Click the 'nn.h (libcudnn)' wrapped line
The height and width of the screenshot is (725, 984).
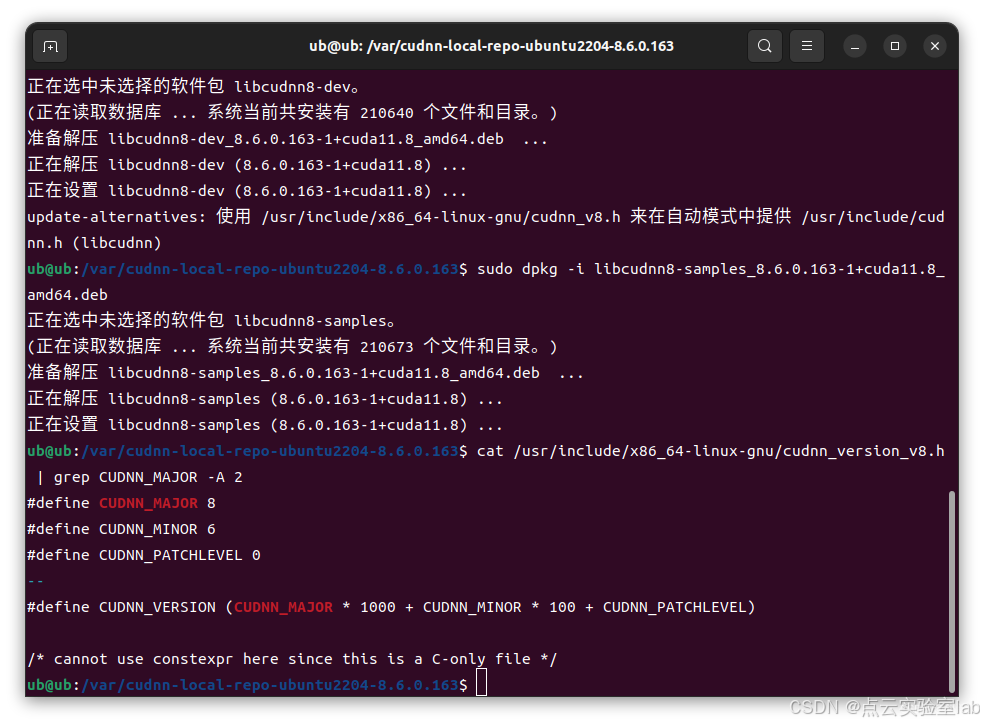(x=94, y=244)
